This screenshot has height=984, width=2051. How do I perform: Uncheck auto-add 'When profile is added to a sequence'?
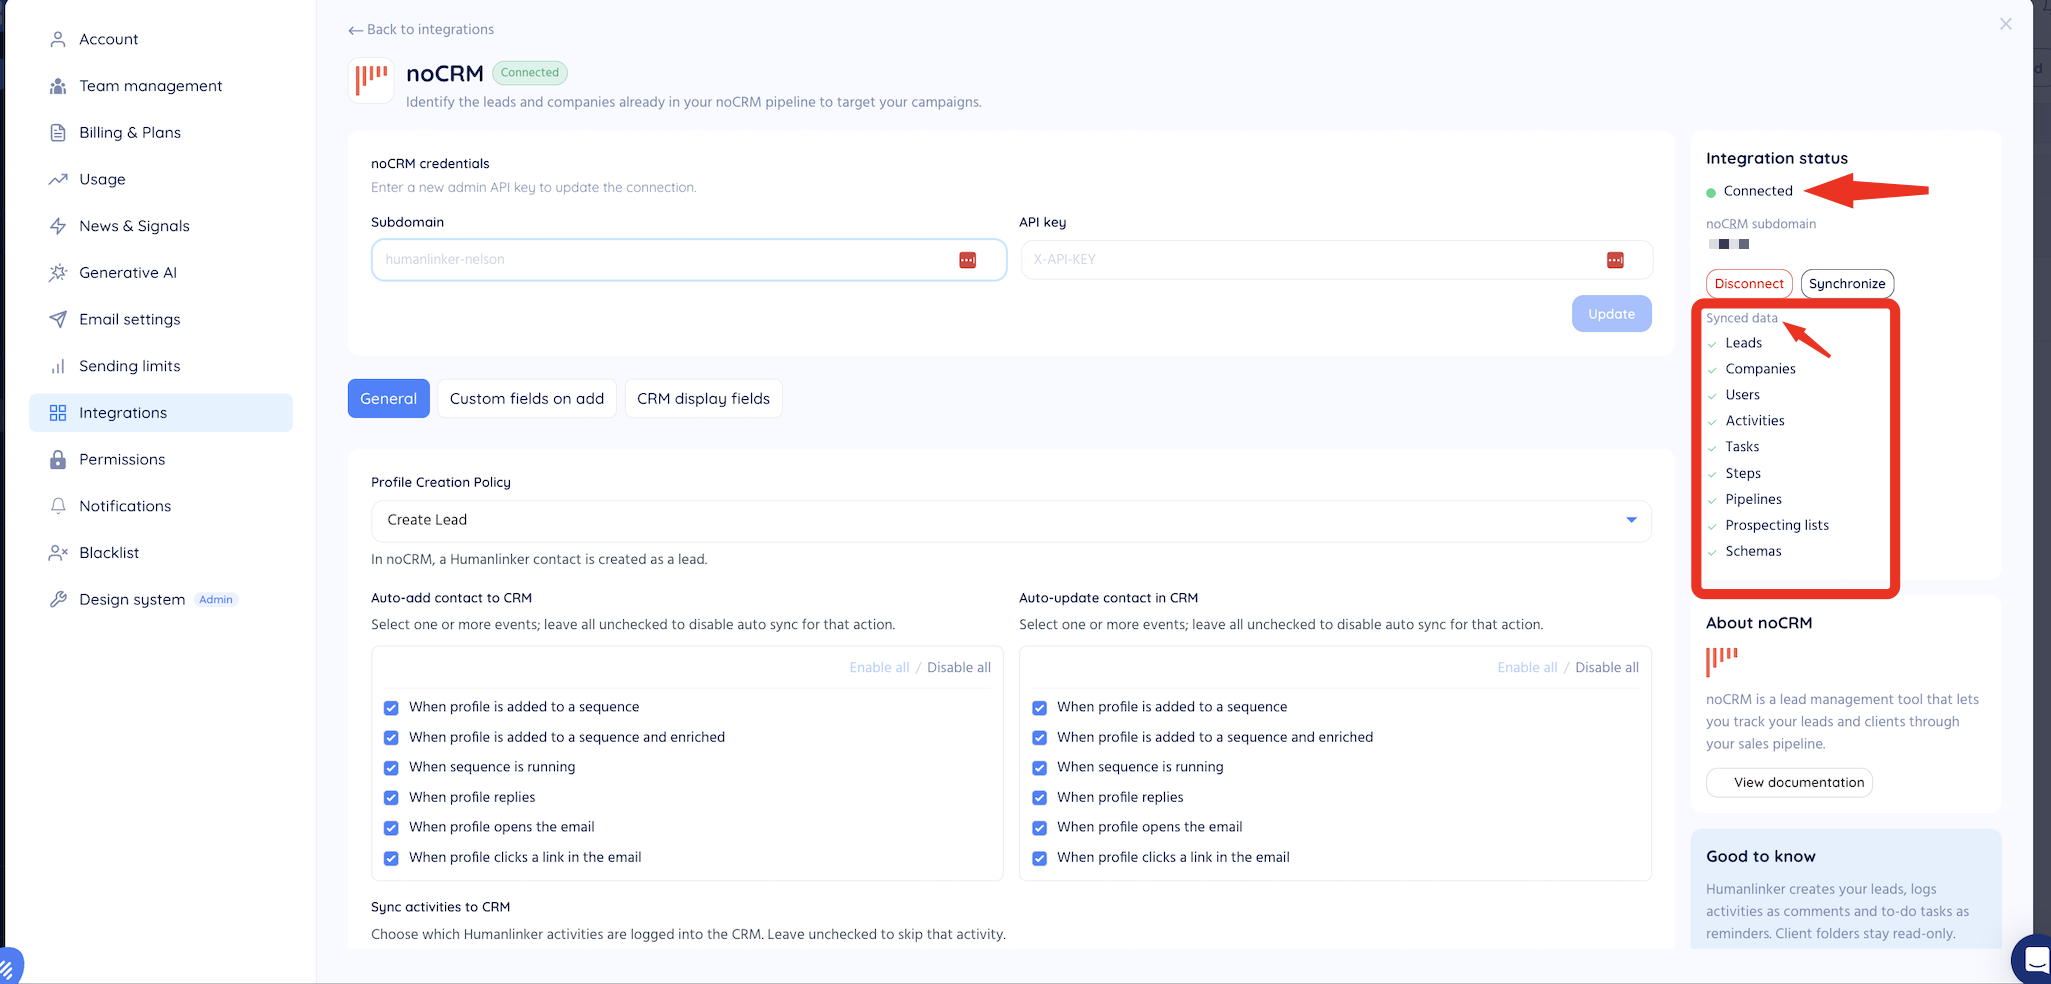[x=391, y=708]
